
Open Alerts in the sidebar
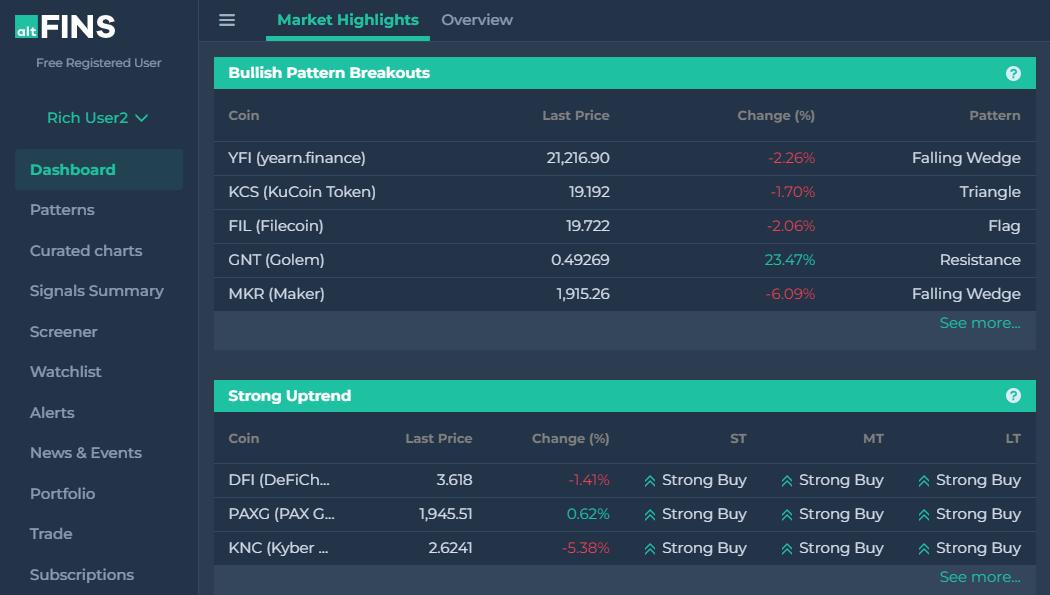tap(52, 413)
